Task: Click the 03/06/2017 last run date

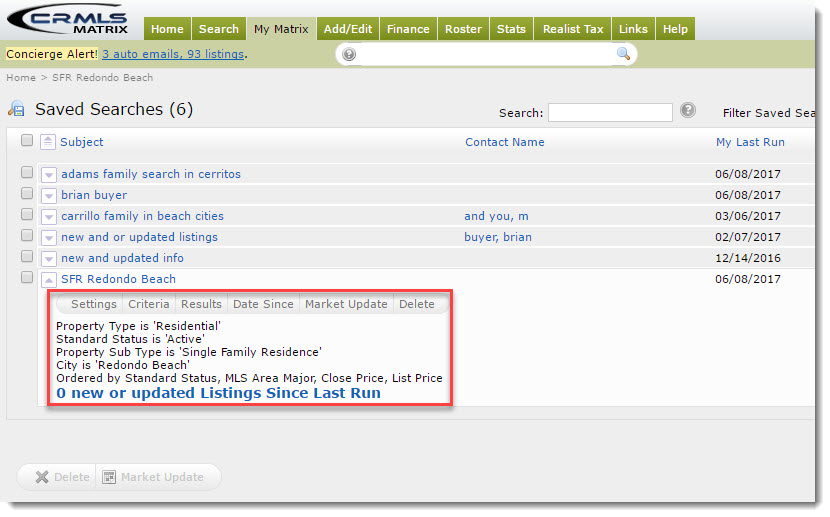Action: tap(747, 216)
